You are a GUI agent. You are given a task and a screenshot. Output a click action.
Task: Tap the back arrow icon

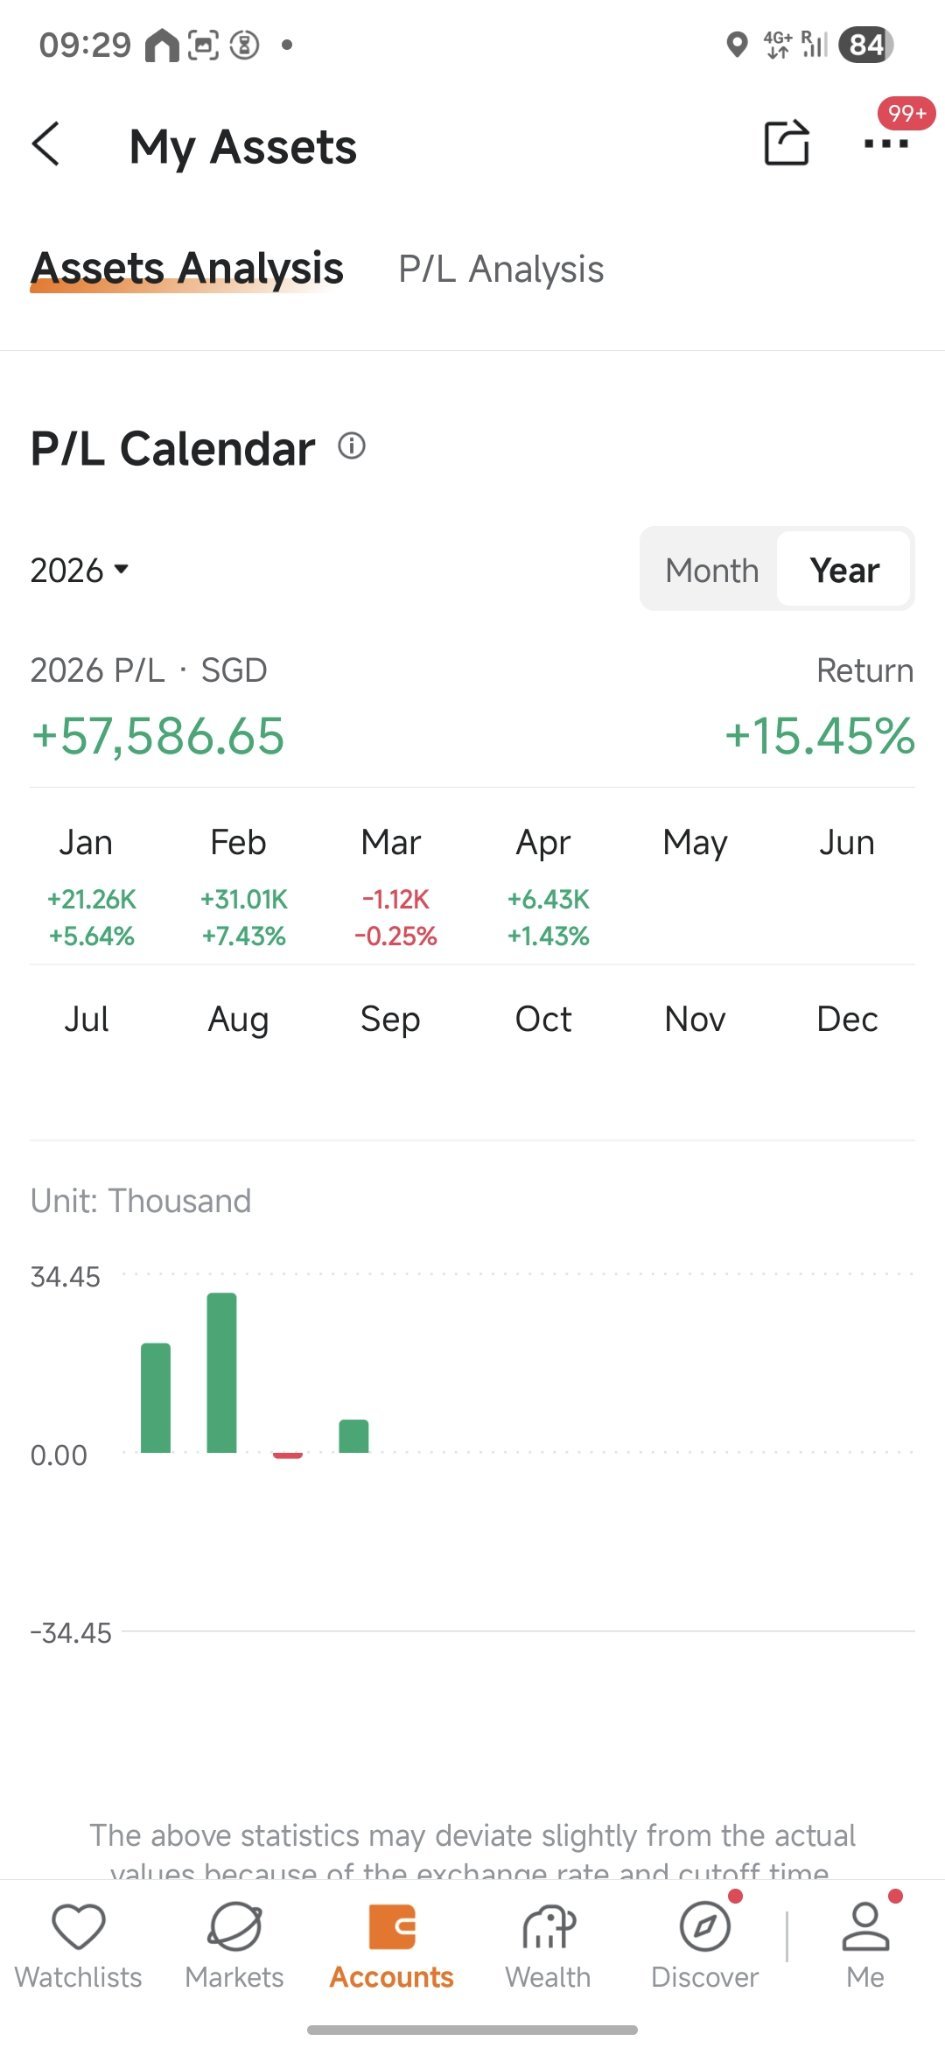[46, 144]
